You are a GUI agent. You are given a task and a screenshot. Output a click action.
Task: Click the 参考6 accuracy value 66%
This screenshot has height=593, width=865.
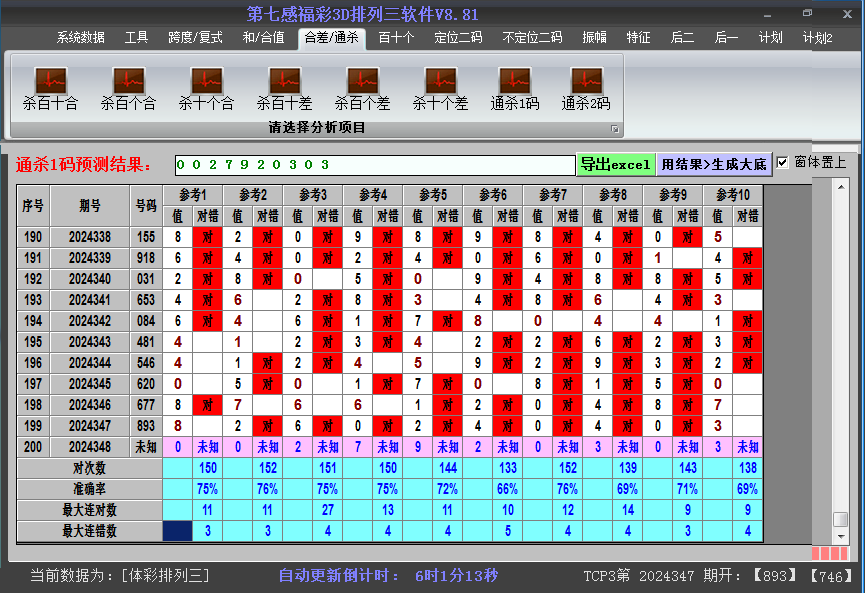508,489
